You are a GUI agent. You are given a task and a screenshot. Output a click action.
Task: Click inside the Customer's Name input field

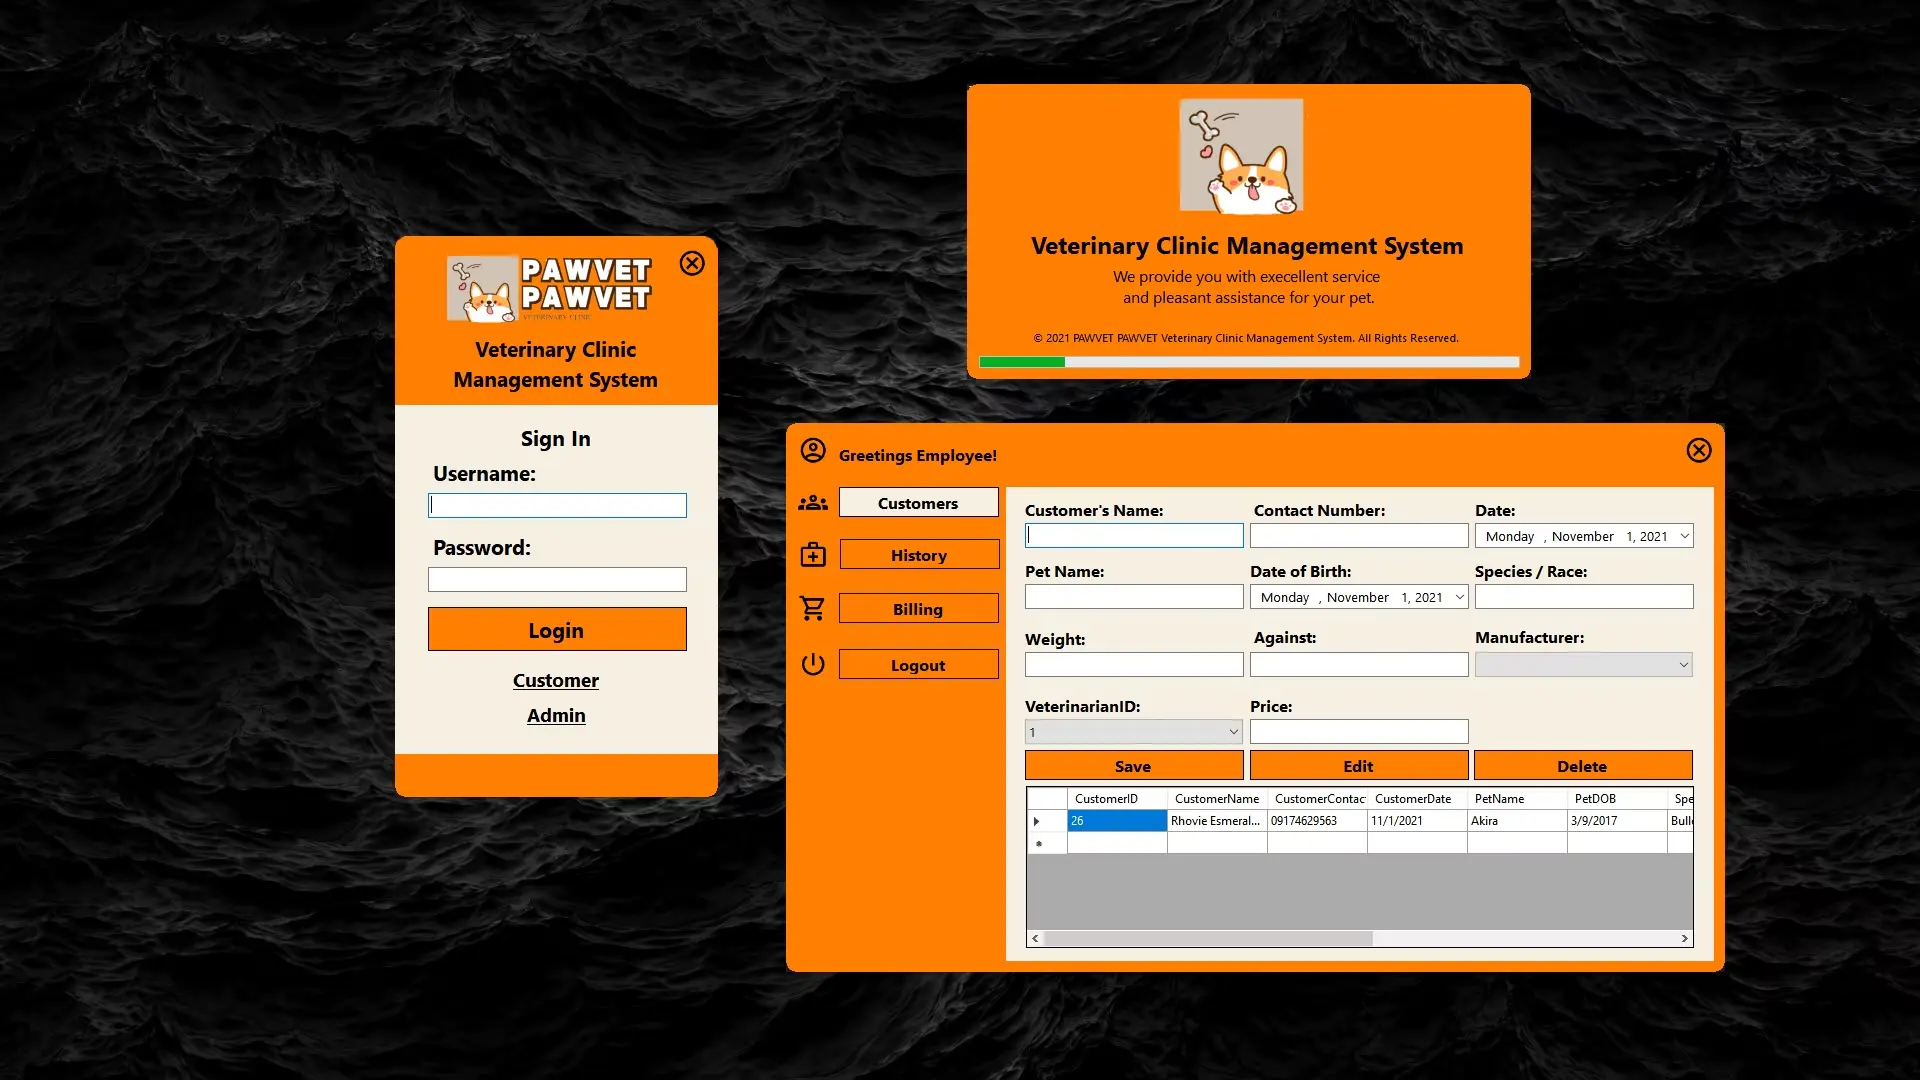[1133, 535]
